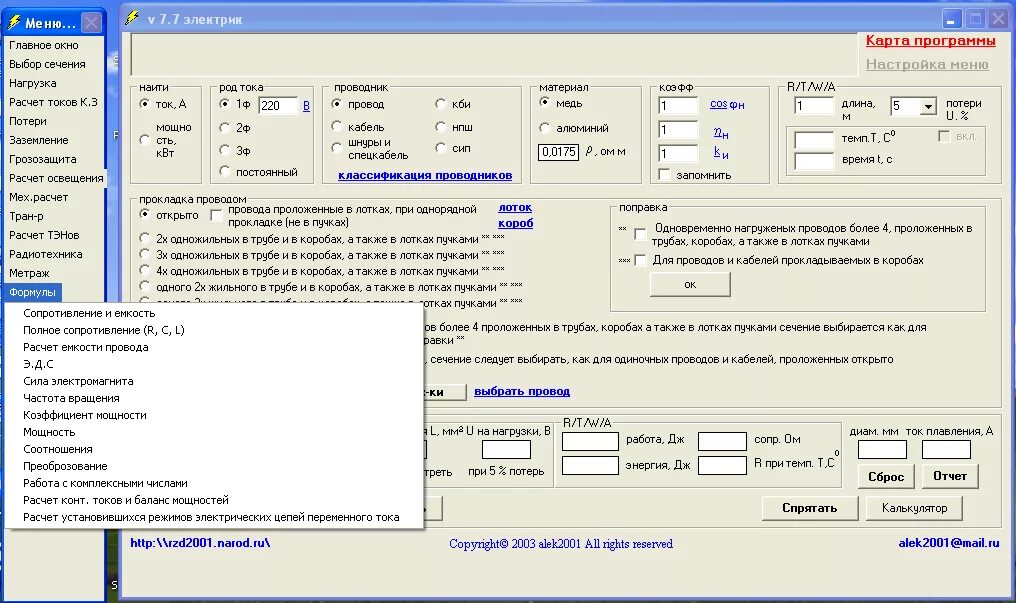
Task: Choose Соотношения submenu item
Action: pos(58,449)
